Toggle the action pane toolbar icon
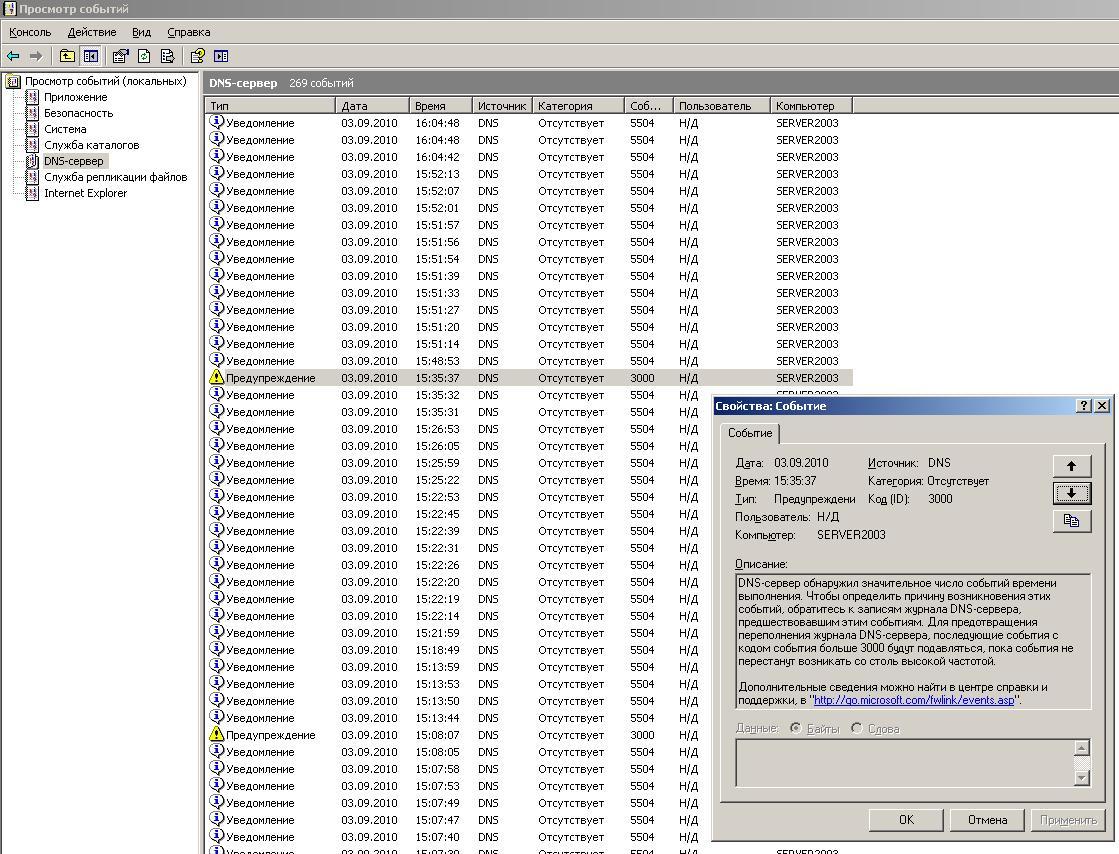Screen dimensions: 1119x854 221,56
